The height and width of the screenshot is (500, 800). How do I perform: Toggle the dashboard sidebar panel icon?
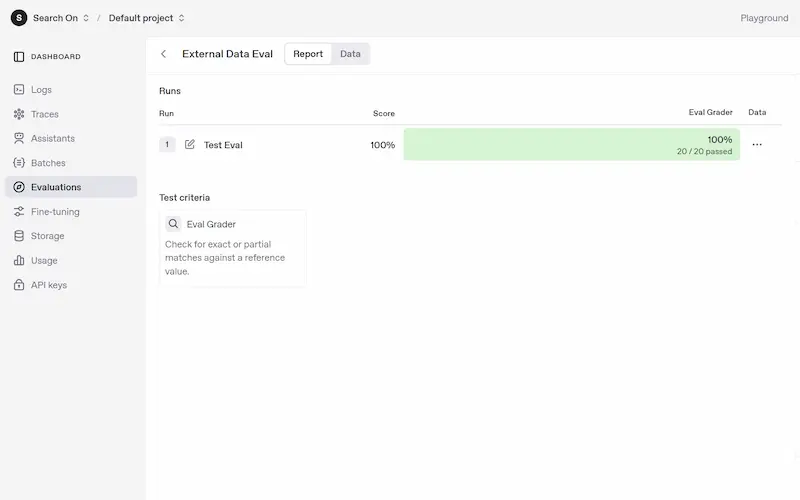point(19,57)
